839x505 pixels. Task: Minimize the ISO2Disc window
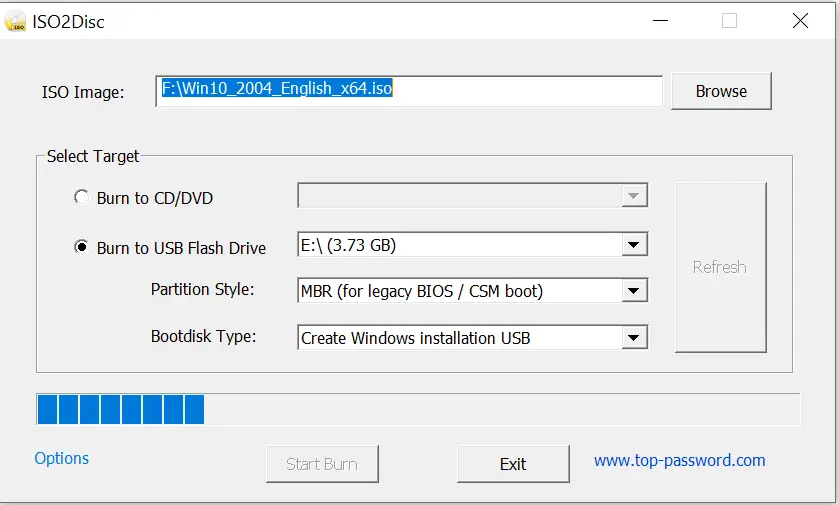coord(660,21)
